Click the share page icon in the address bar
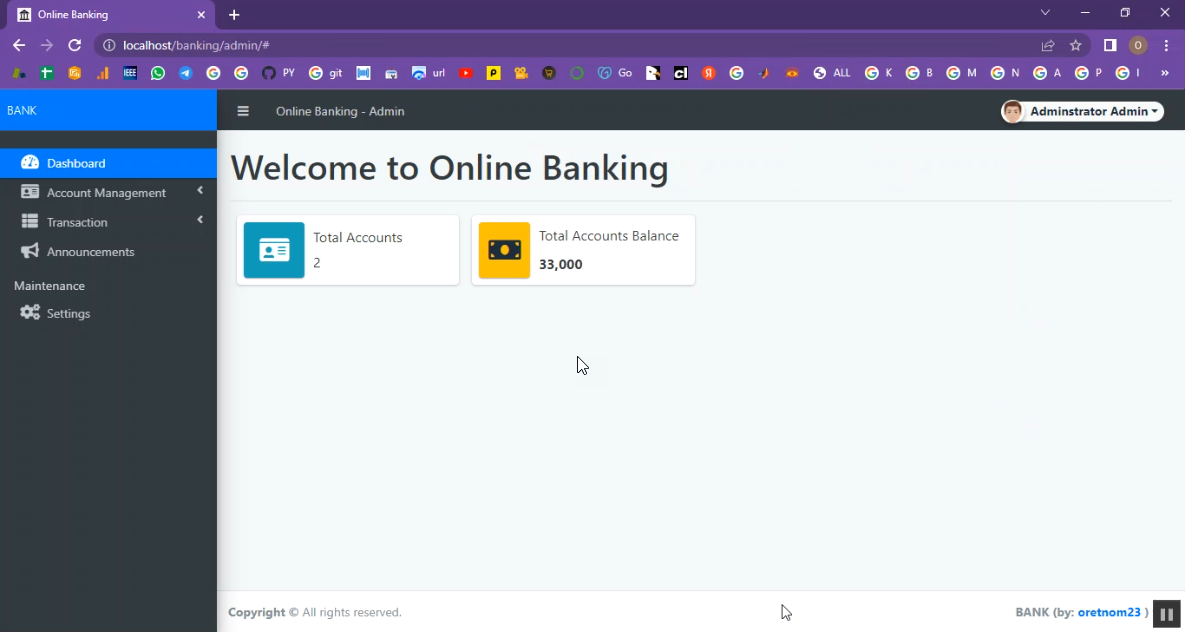 (1047, 45)
